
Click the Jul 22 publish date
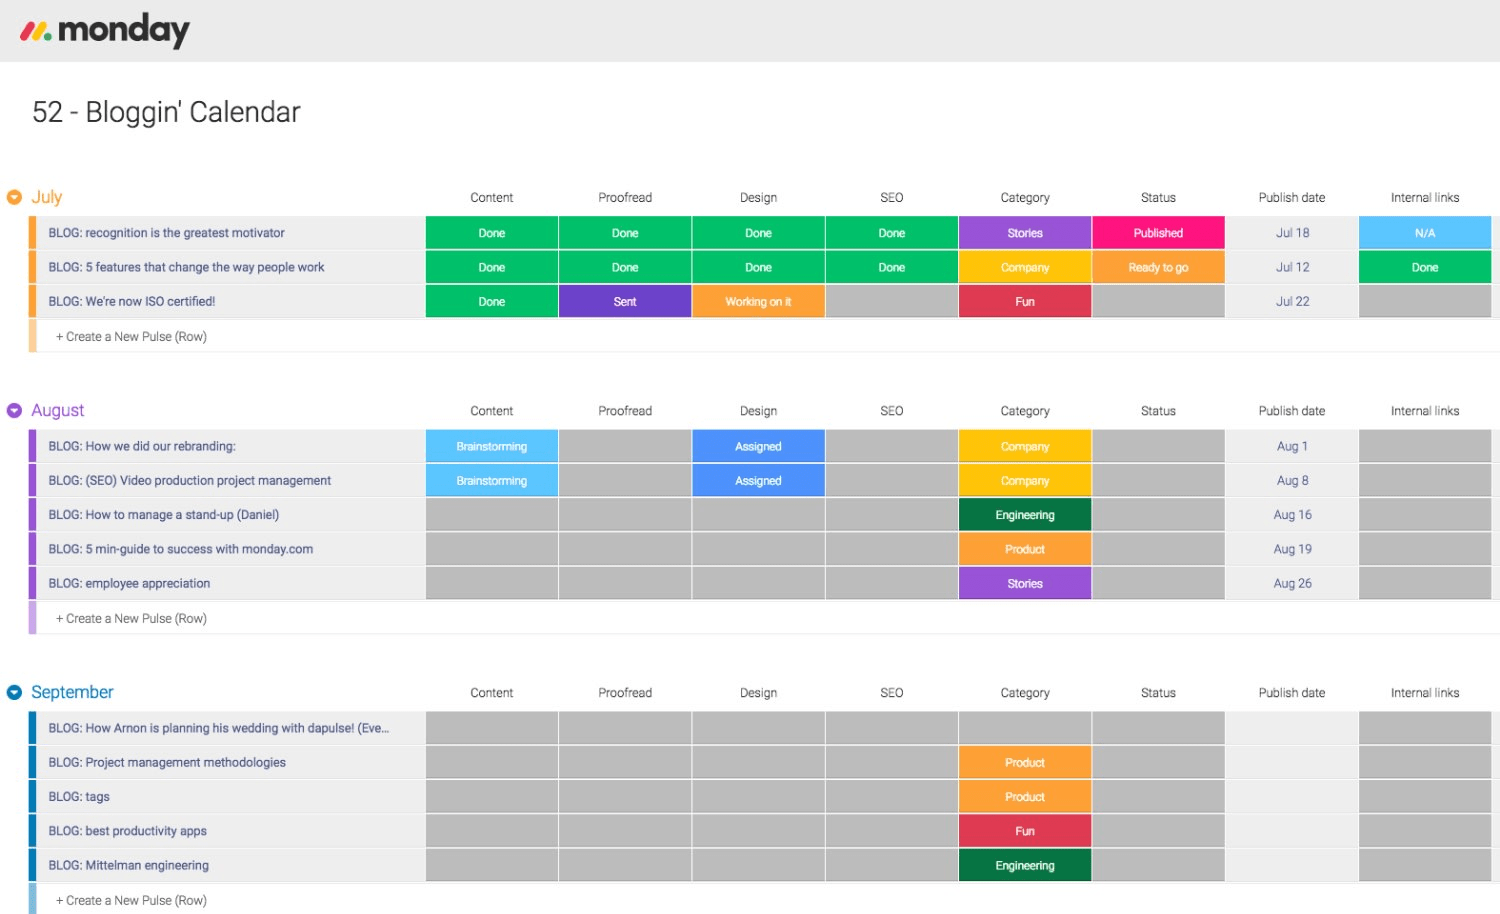click(1292, 301)
